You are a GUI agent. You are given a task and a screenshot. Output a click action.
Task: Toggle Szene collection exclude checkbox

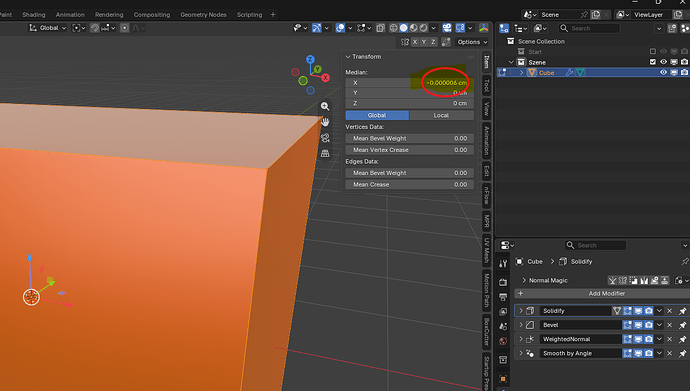(653, 62)
